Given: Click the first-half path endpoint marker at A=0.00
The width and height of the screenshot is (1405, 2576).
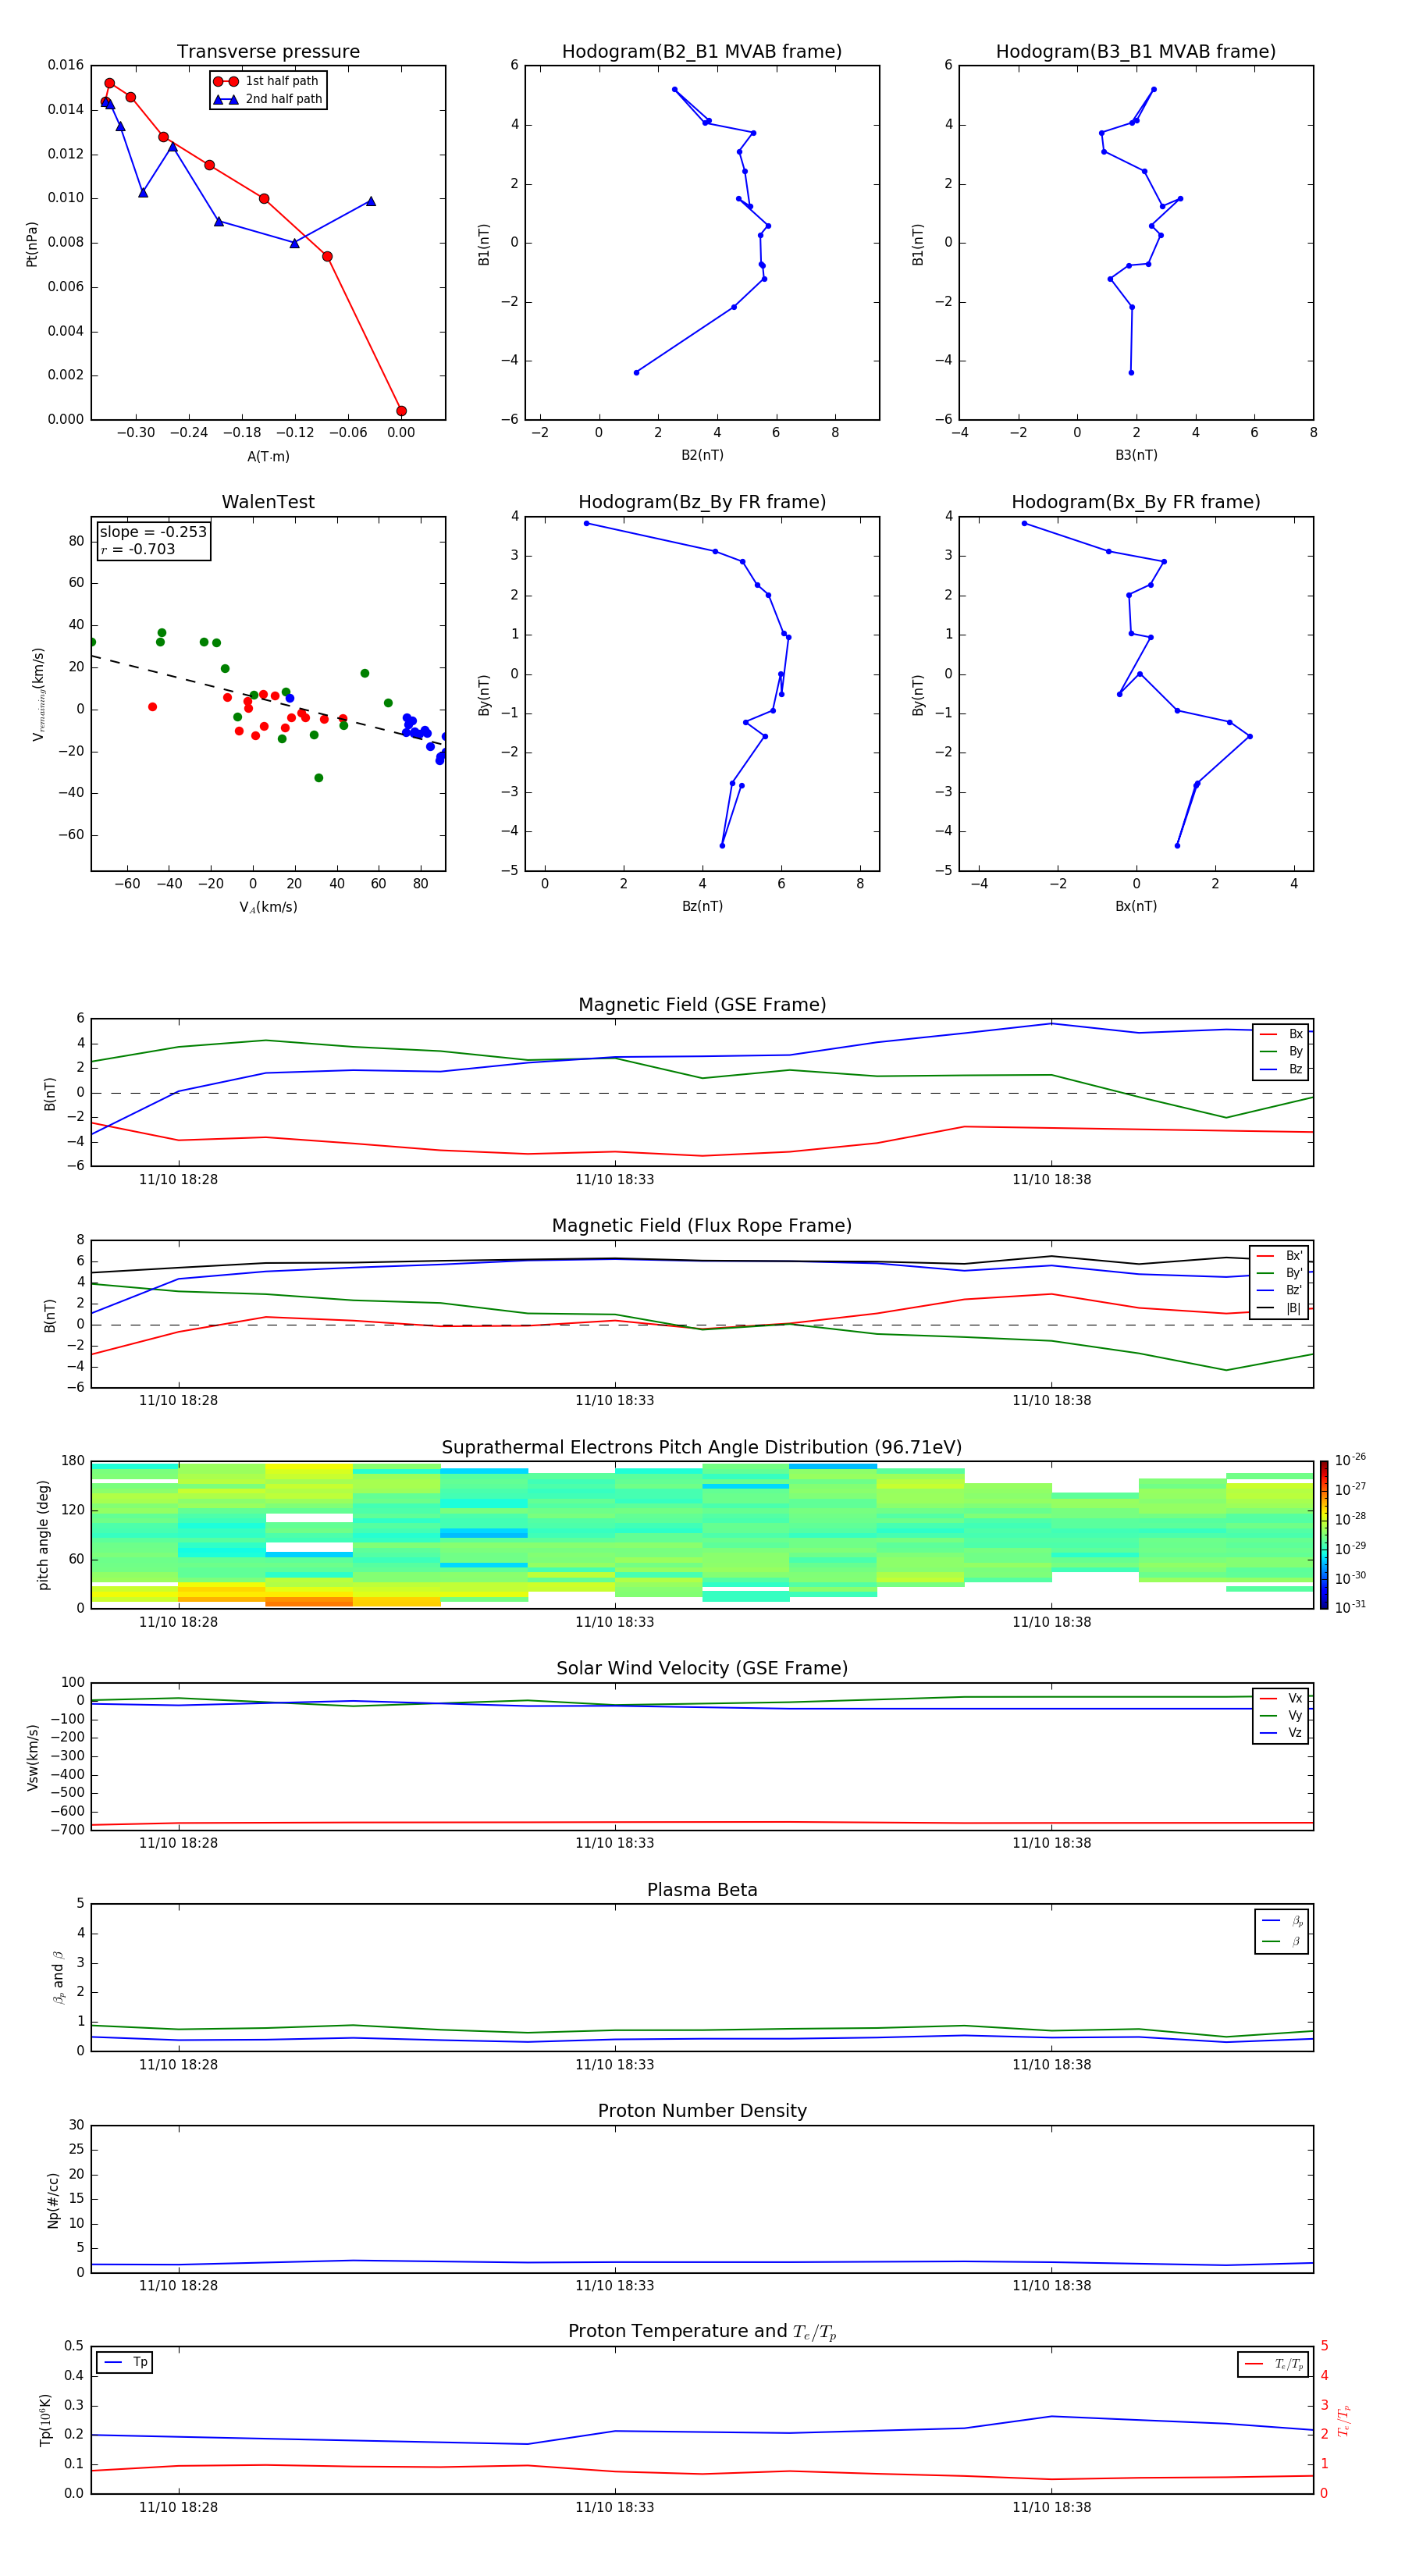Looking at the screenshot, I should click(401, 411).
